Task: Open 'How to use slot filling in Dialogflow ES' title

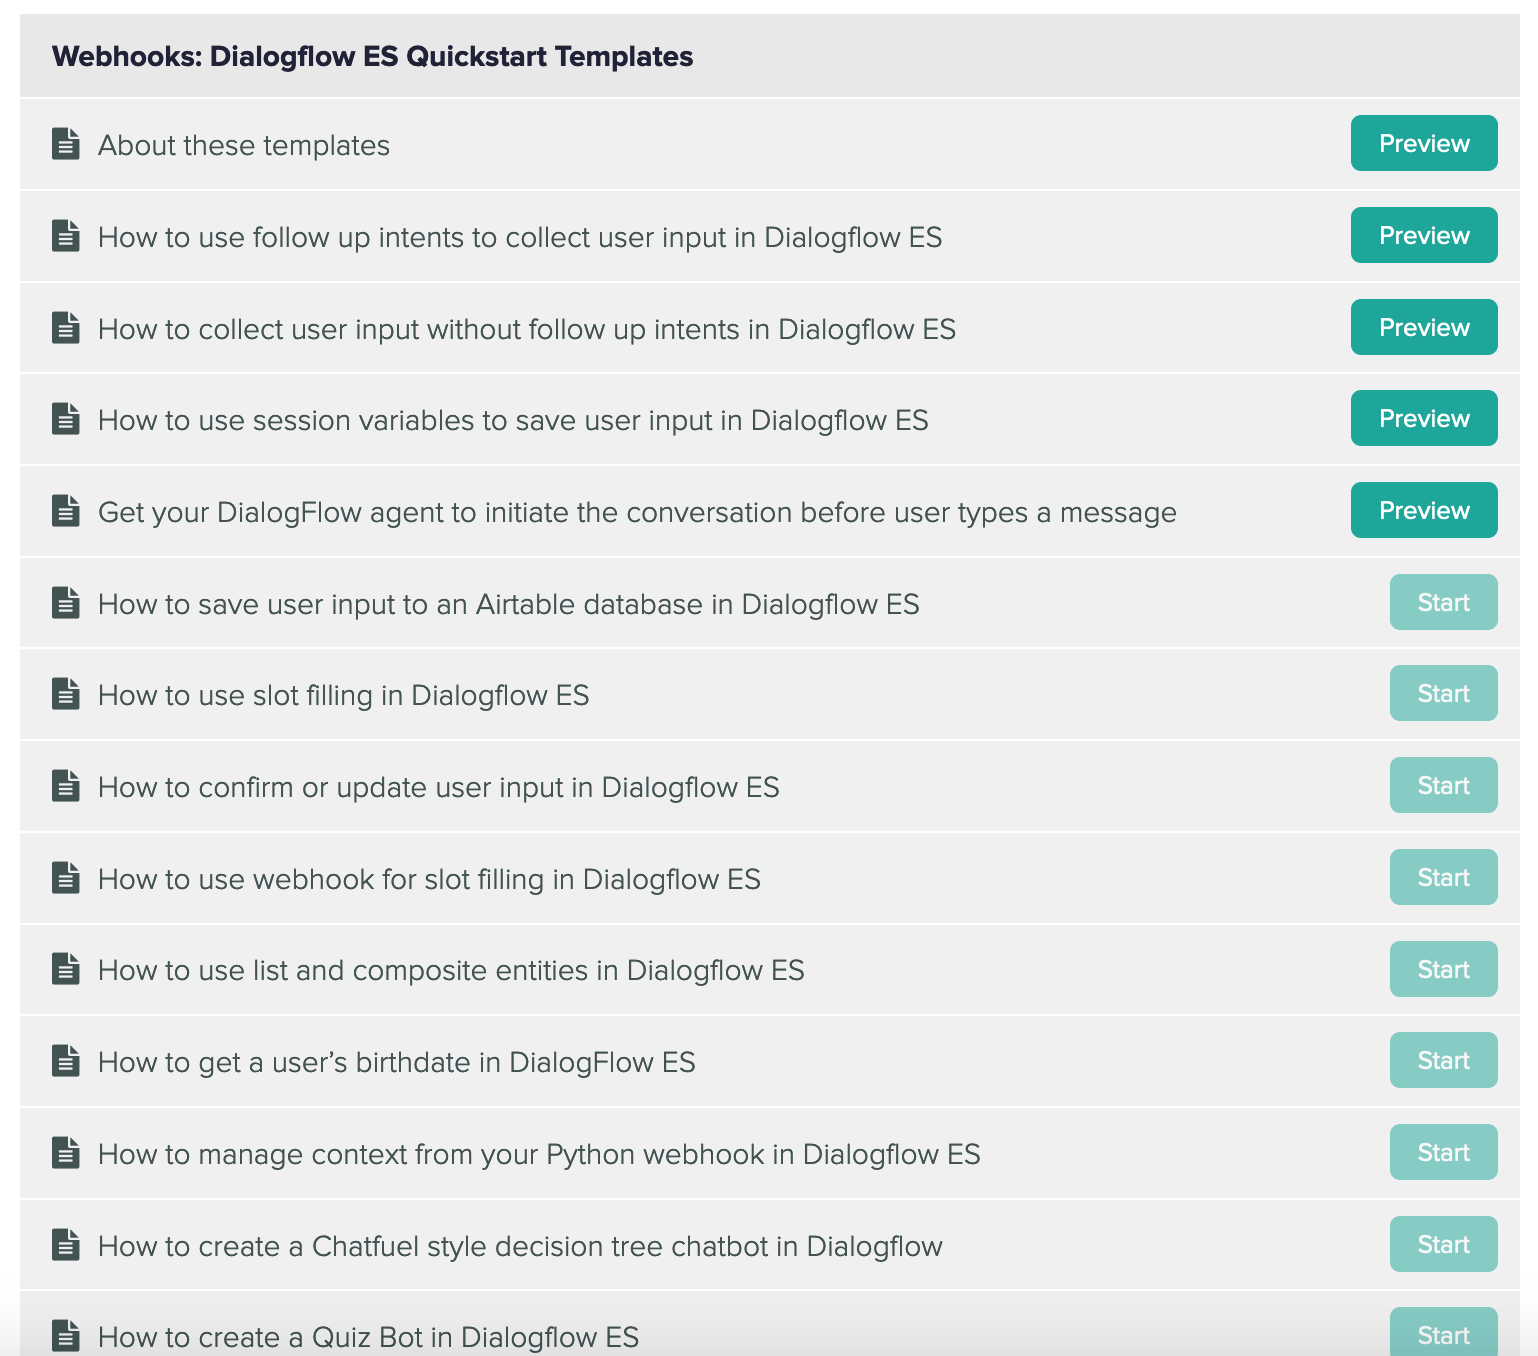Action: click(x=344, y=696)
